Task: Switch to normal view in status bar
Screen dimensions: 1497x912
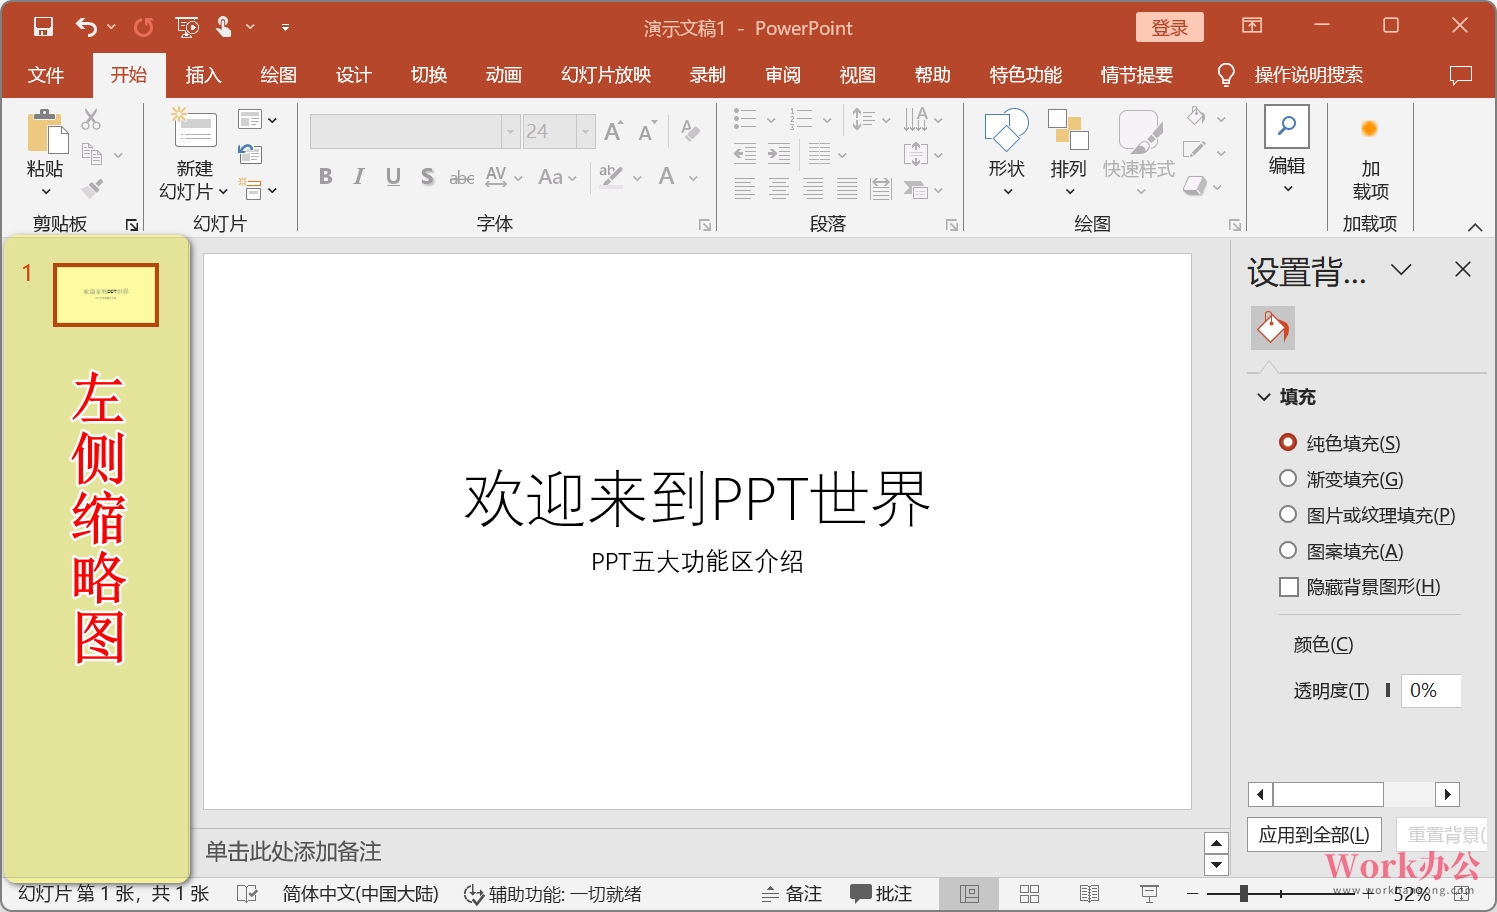Action: click(x=969, y=894)
